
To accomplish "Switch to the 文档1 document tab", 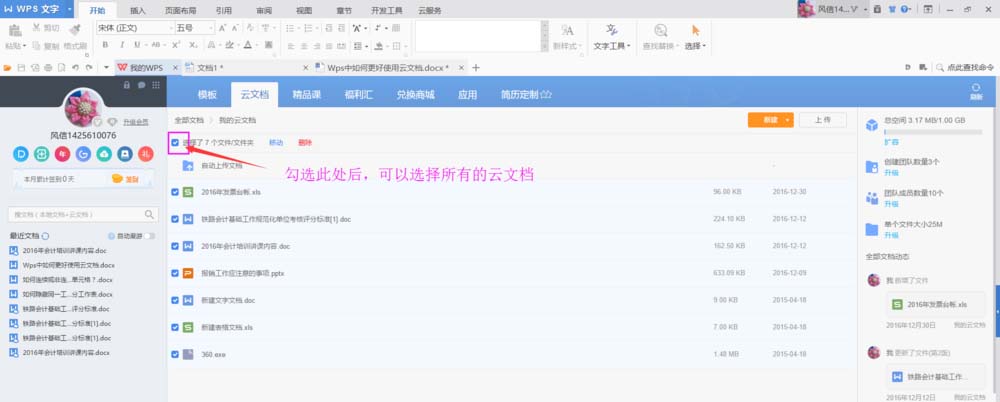I will [x=247, y=68].
